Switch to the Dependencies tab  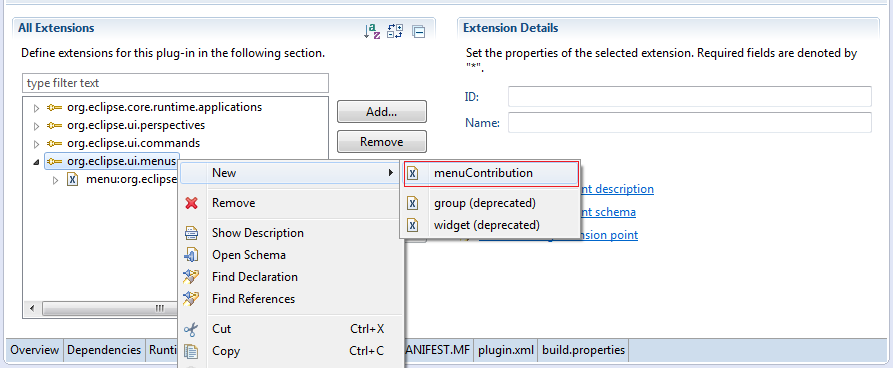pos(104,350)
